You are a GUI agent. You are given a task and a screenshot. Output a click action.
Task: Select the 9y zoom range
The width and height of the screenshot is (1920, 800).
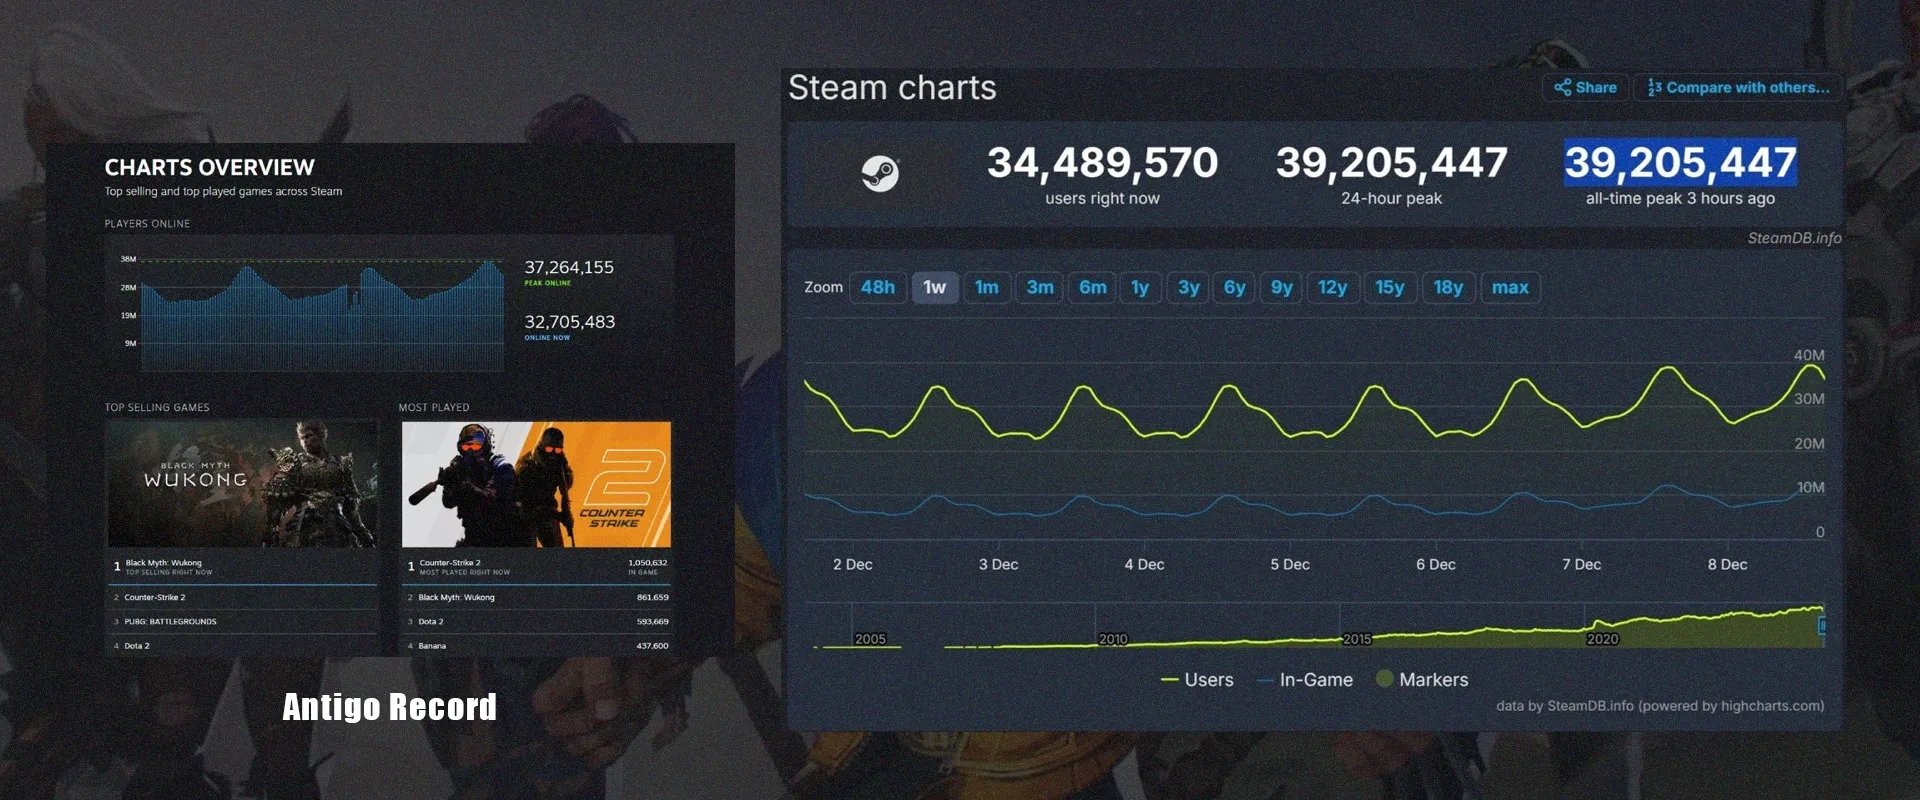[1282, 287]
